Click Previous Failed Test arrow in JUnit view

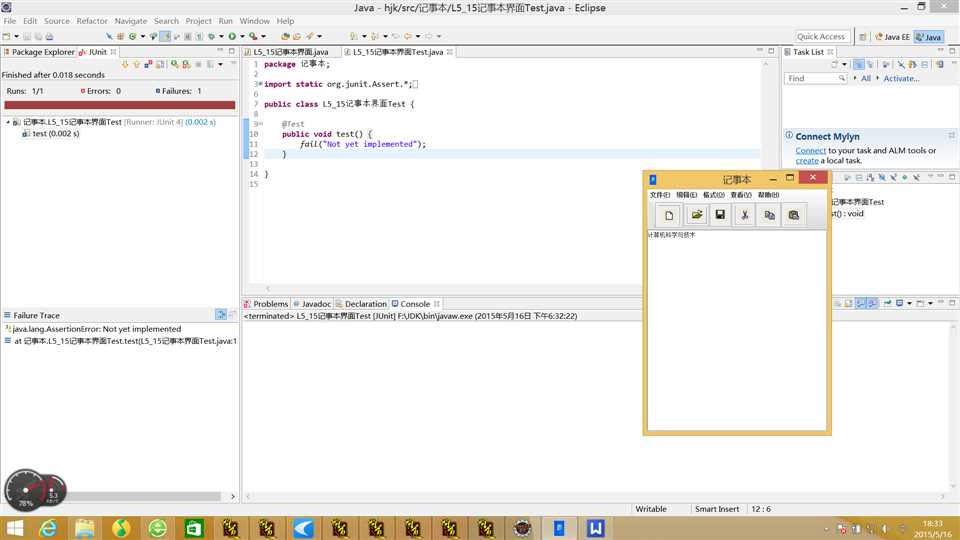tap(136, 64)
